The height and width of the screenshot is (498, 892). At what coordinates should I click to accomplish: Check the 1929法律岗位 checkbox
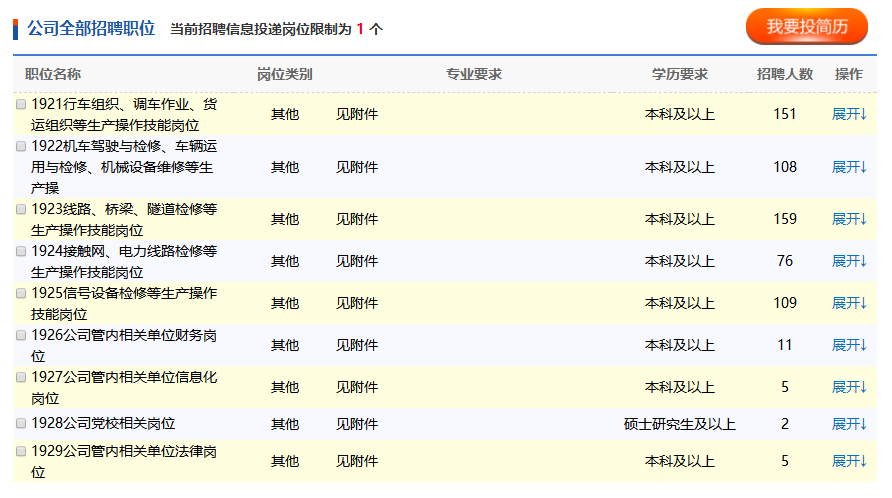pyautogui.click(x=21, y=451)
